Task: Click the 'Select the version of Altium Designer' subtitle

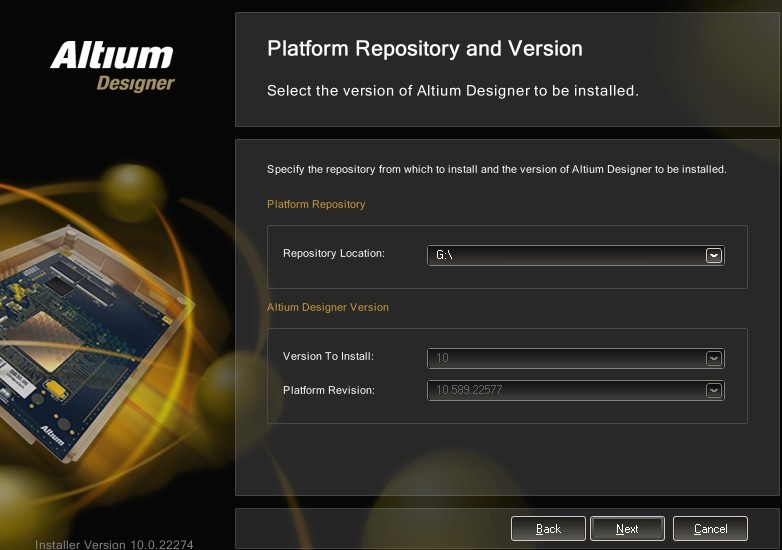Action: 452,91
